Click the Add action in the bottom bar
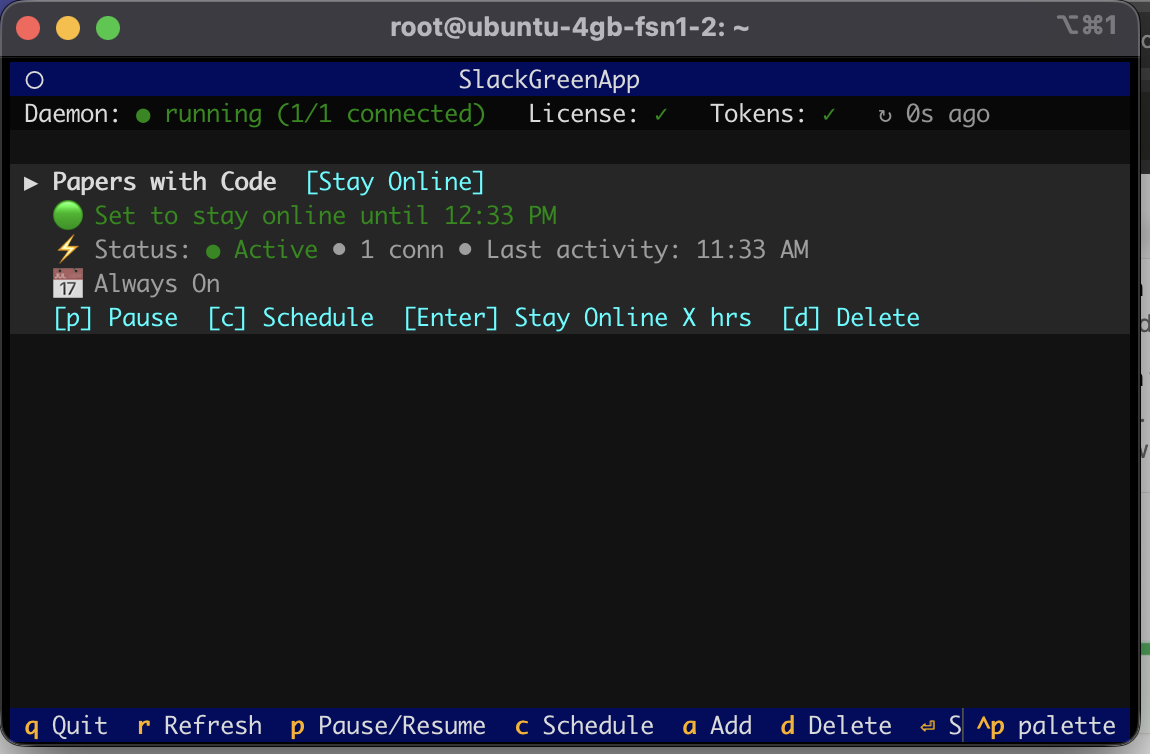Image resolution: width=1150 pixels, height=754 pixels. tap(716, 726)
